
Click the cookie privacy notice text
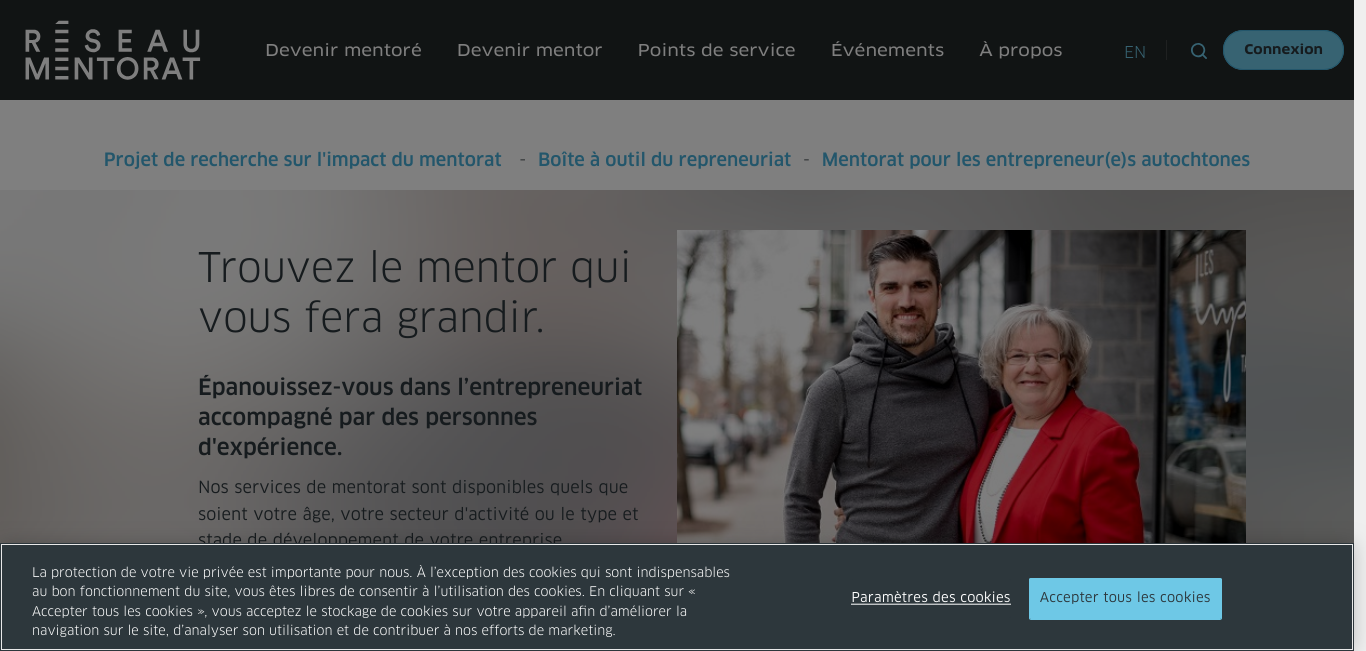tap(381, 601)
